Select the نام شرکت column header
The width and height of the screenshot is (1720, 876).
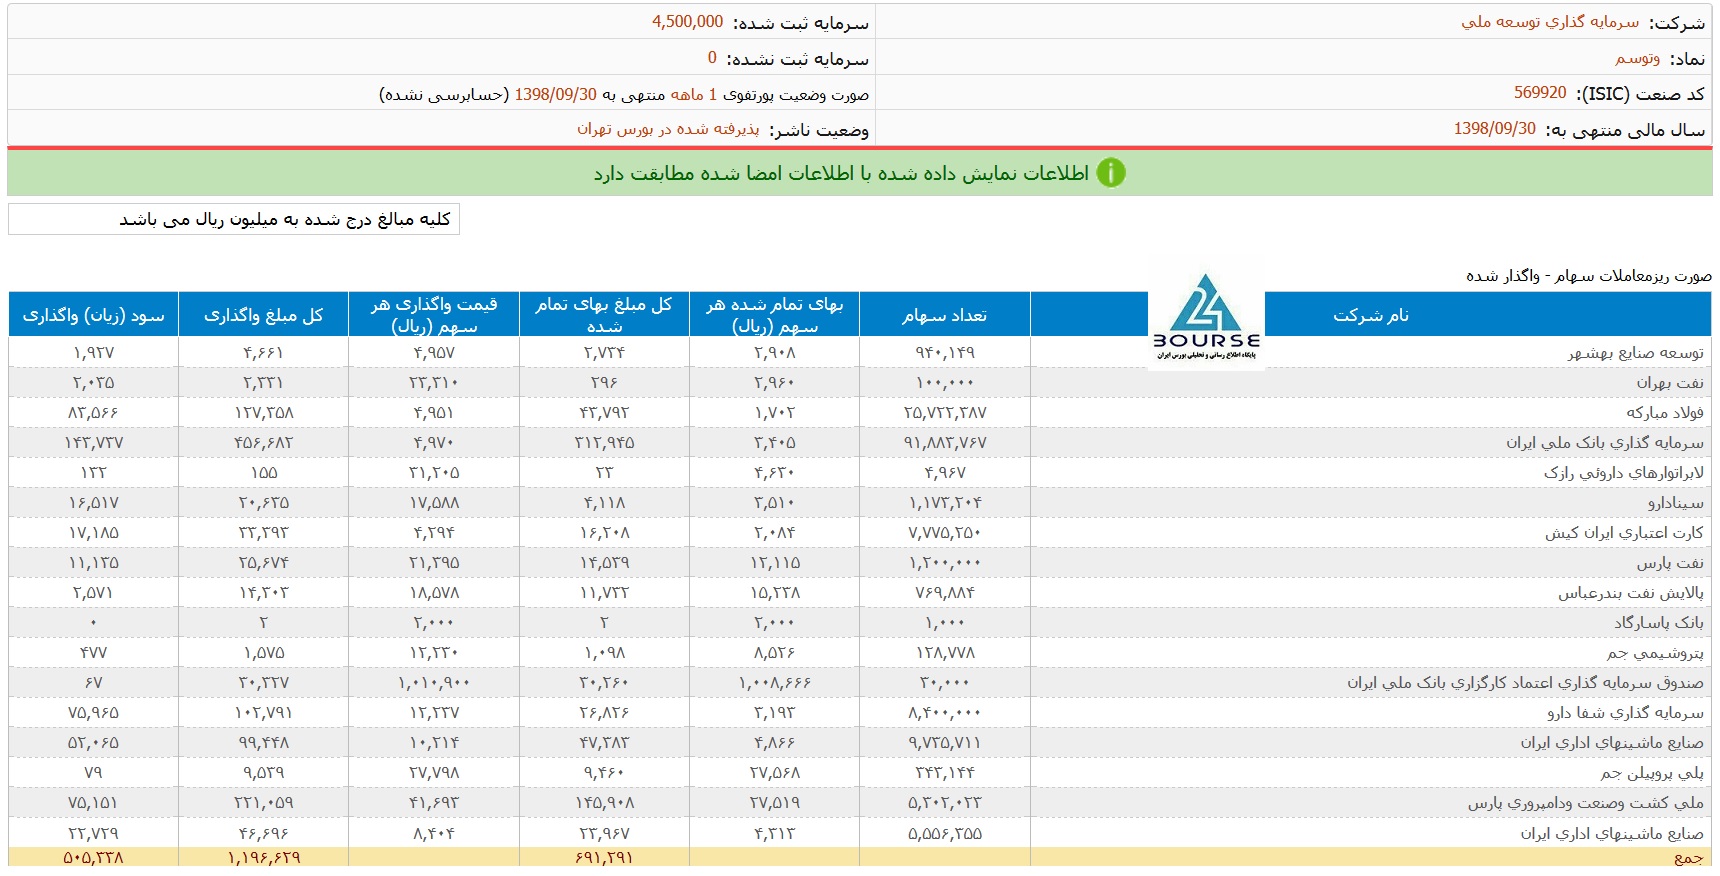1370,315
